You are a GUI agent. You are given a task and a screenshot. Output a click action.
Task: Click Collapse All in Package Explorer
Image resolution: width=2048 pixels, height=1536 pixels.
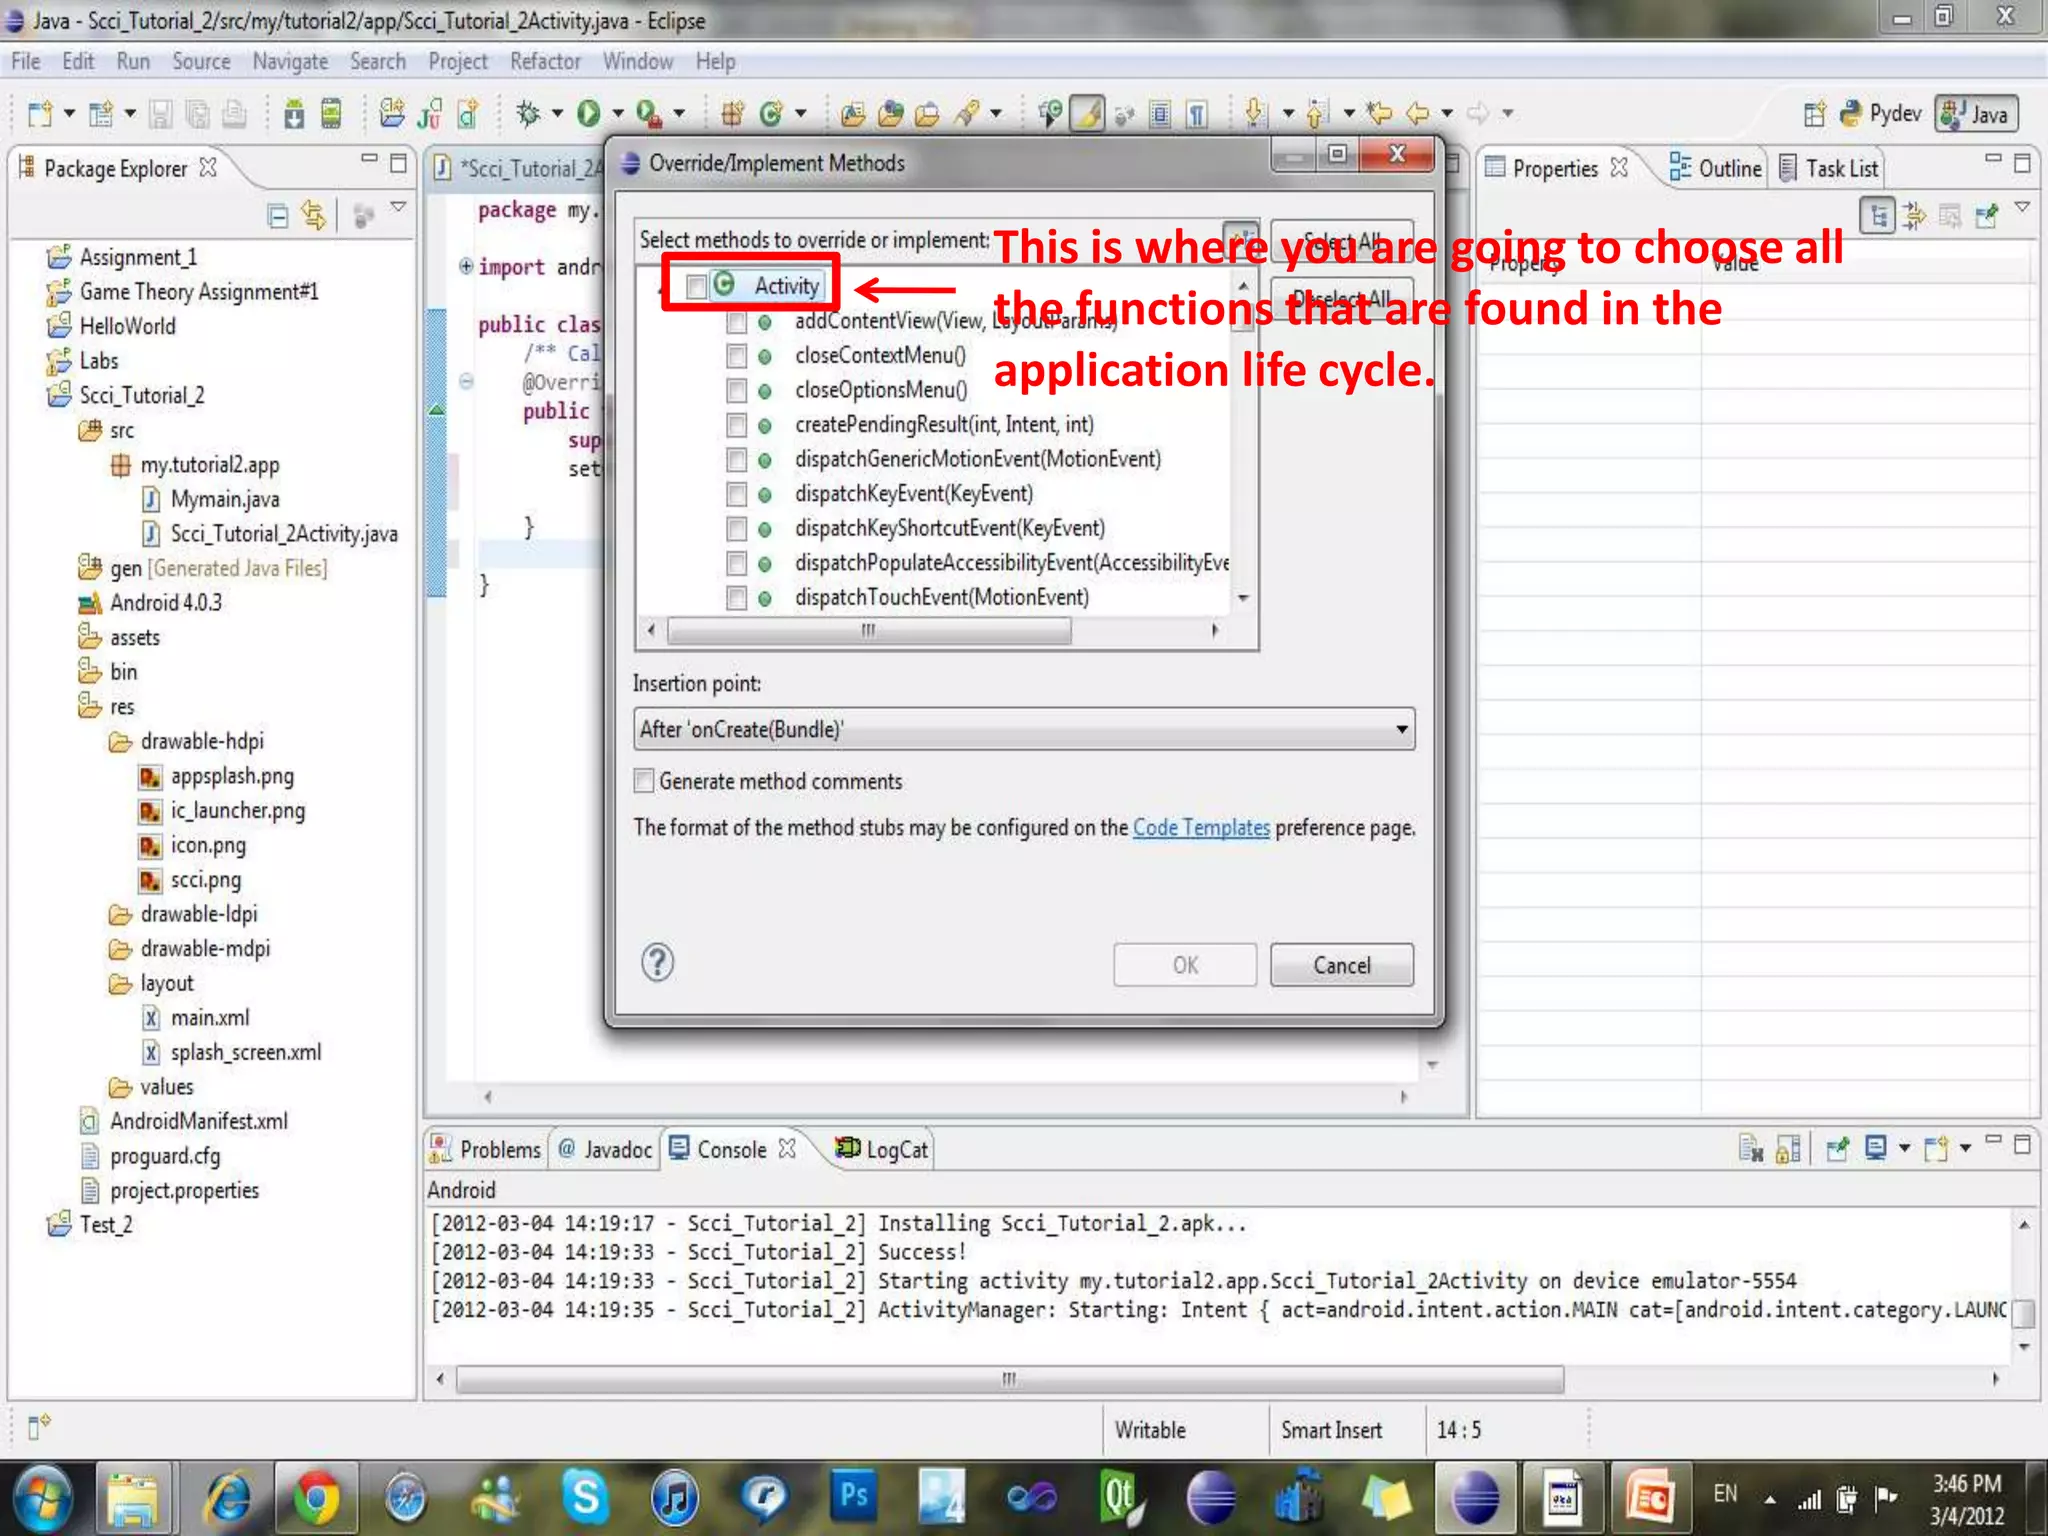[278, 215]
